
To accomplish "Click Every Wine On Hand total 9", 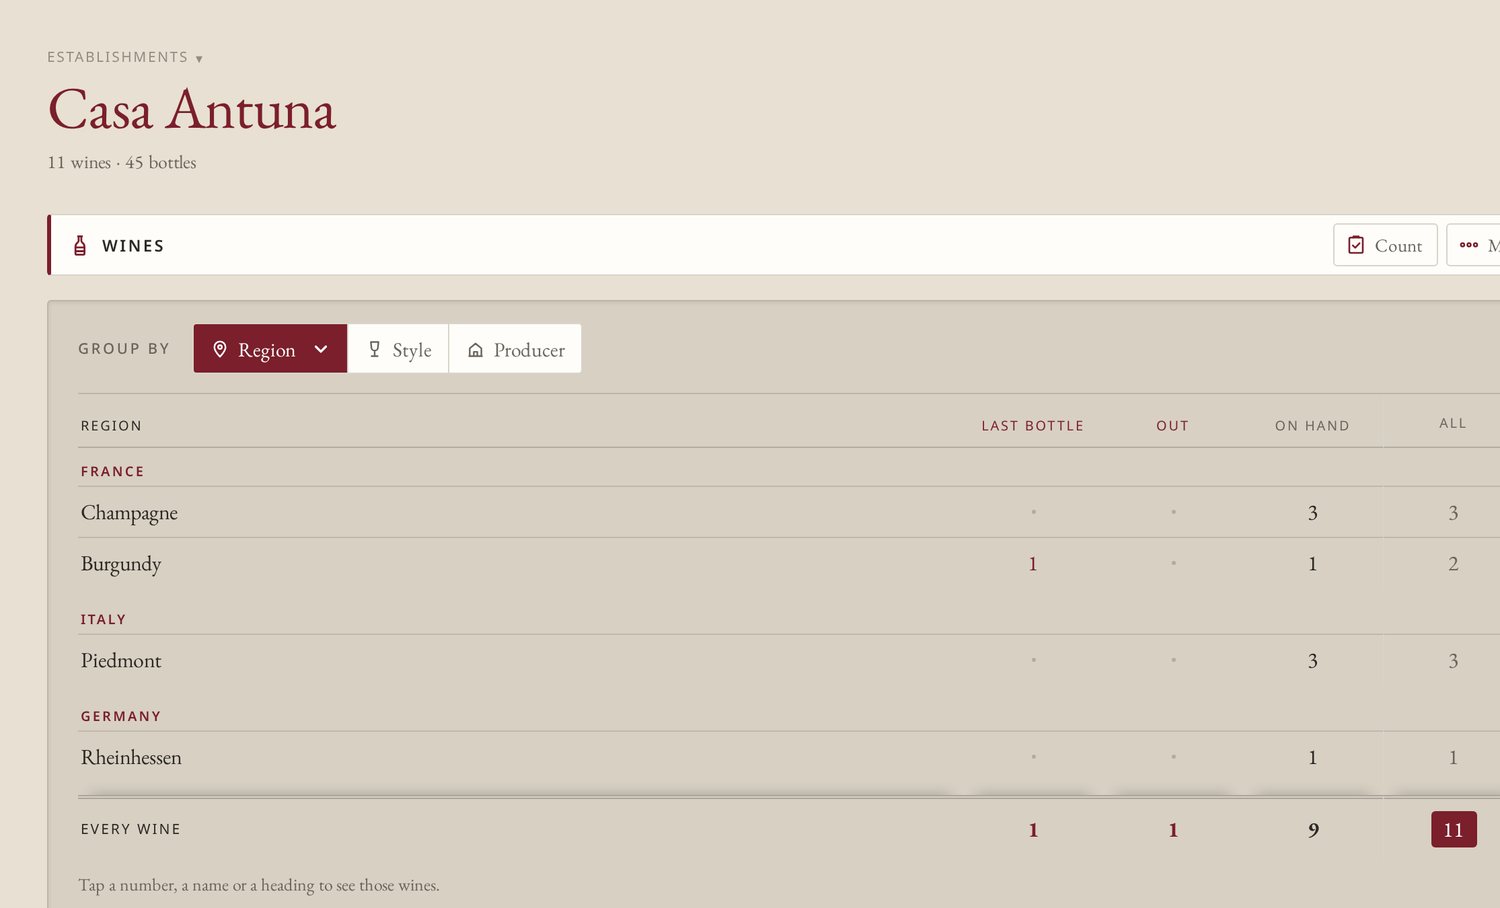I will coord(1313,830).
